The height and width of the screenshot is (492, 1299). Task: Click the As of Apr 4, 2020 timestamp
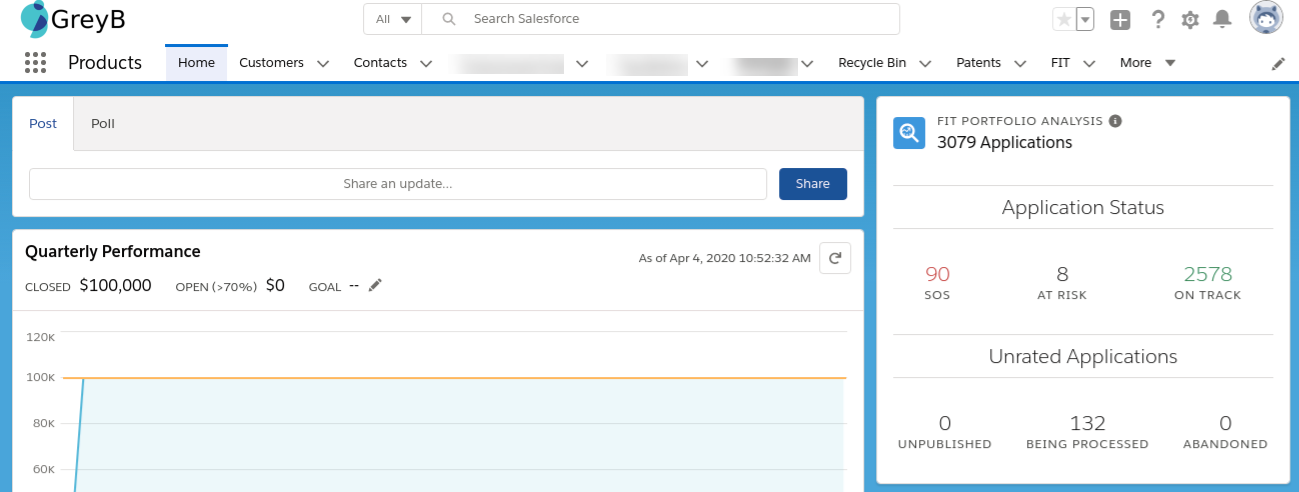(725, 258)
